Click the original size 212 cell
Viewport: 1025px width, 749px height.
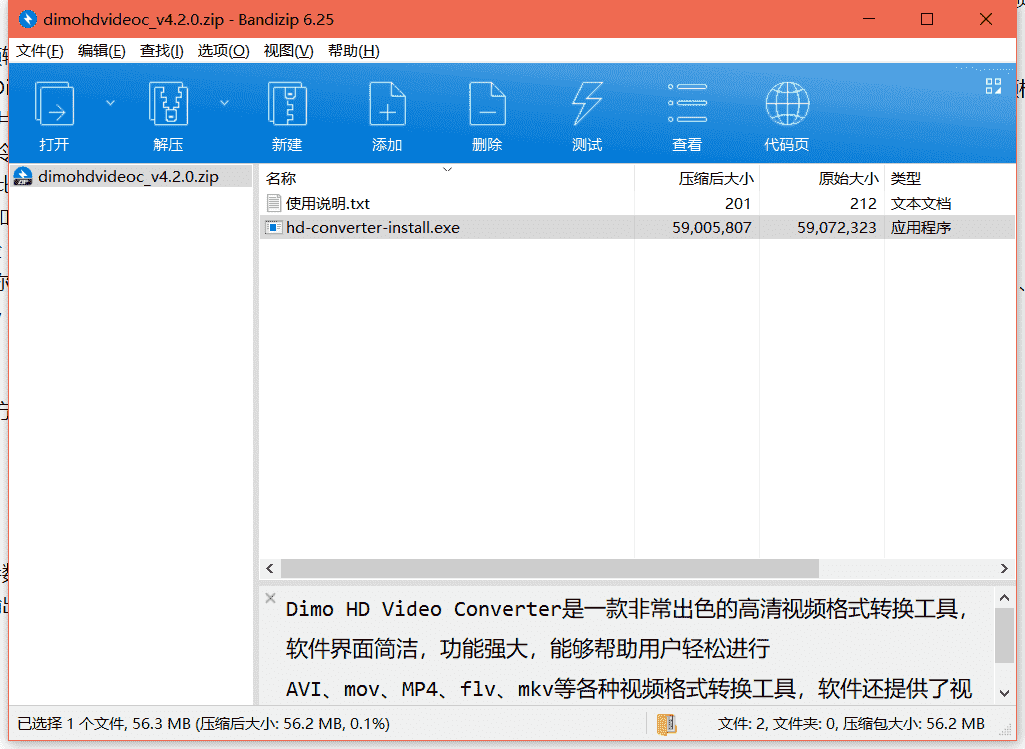click(x=863, y=203)
